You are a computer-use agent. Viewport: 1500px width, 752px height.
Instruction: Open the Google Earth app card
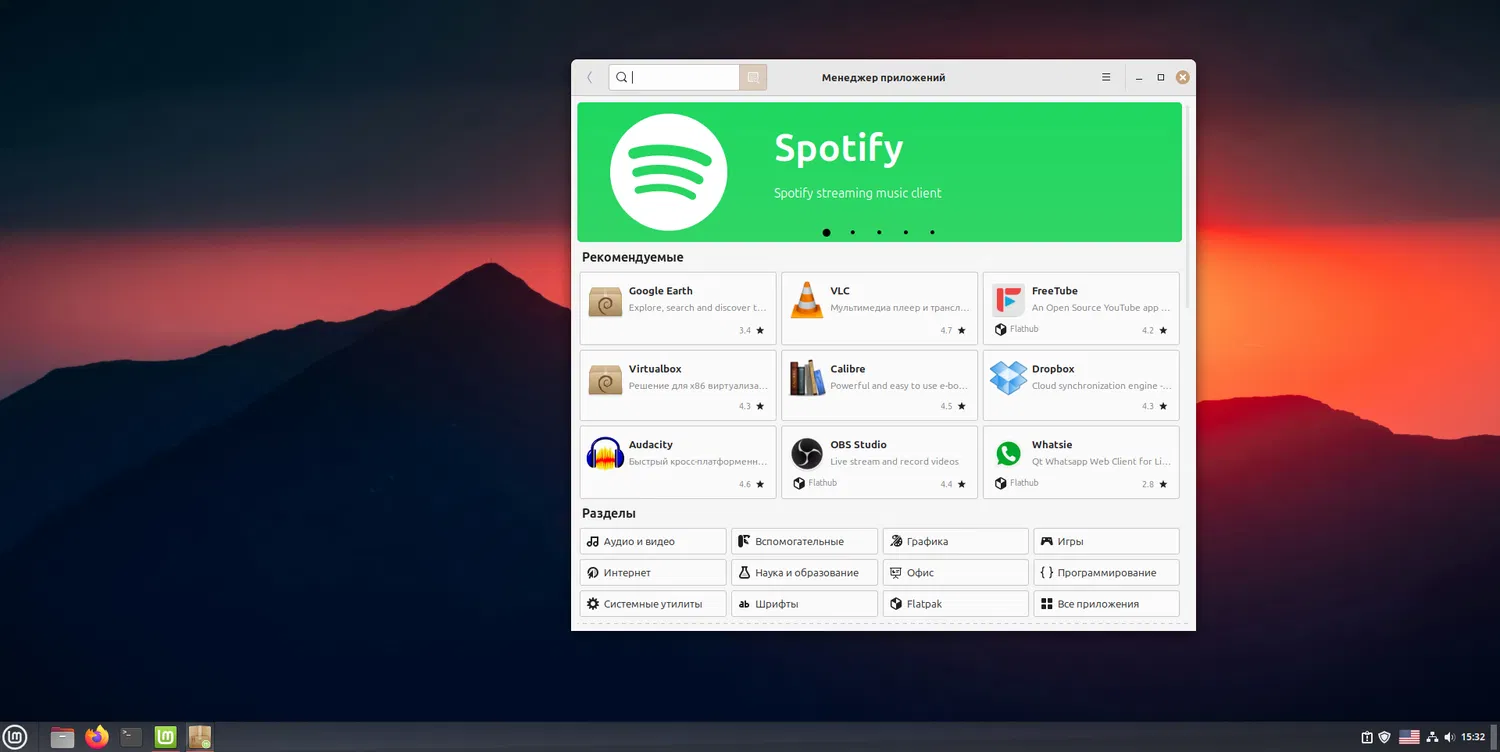678,308
